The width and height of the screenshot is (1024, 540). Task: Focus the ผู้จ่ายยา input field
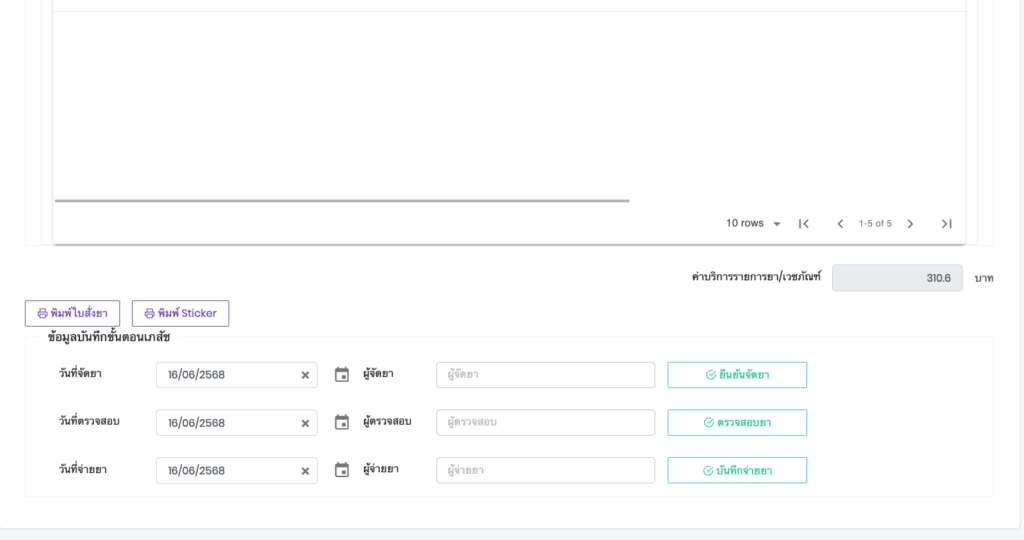tap(545, 470)
